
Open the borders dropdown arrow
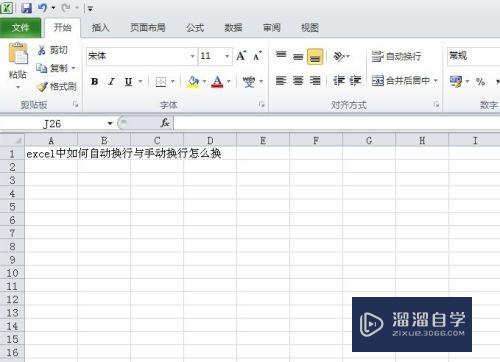[173, 81]
